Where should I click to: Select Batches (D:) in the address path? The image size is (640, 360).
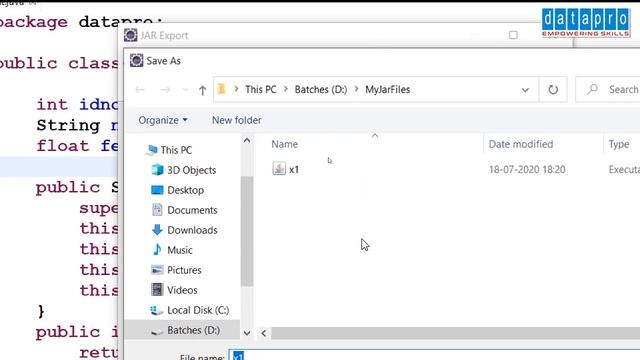coord(321,89)
